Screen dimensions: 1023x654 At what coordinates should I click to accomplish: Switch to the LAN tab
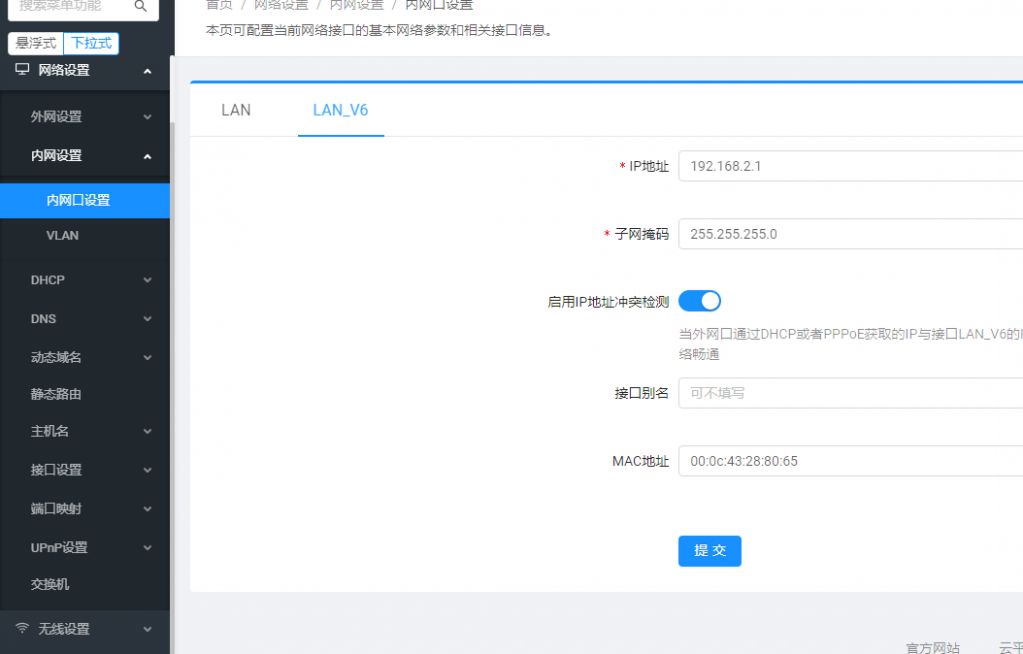(236, 110)
